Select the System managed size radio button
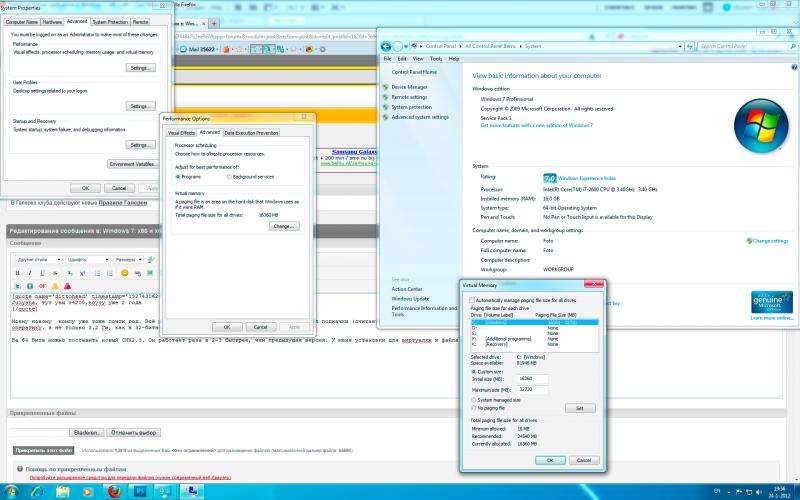Viewport: 800px width, 500px height. pyautogui.click(x=474, y=400)
